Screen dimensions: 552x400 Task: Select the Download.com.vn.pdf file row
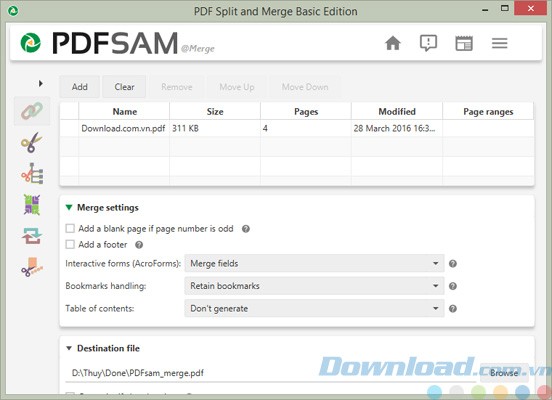click(x=297, y=128)
